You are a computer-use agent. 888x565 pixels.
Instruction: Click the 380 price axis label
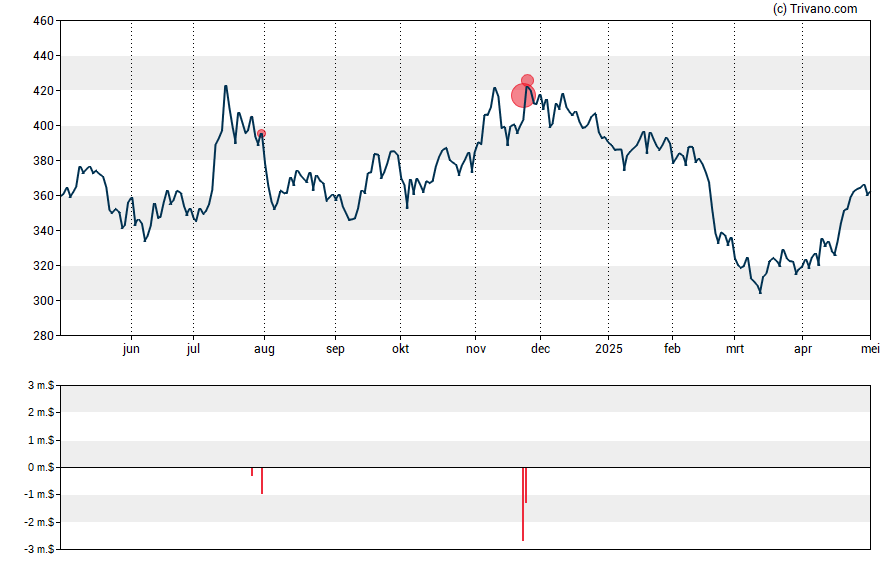pos(44,161)
